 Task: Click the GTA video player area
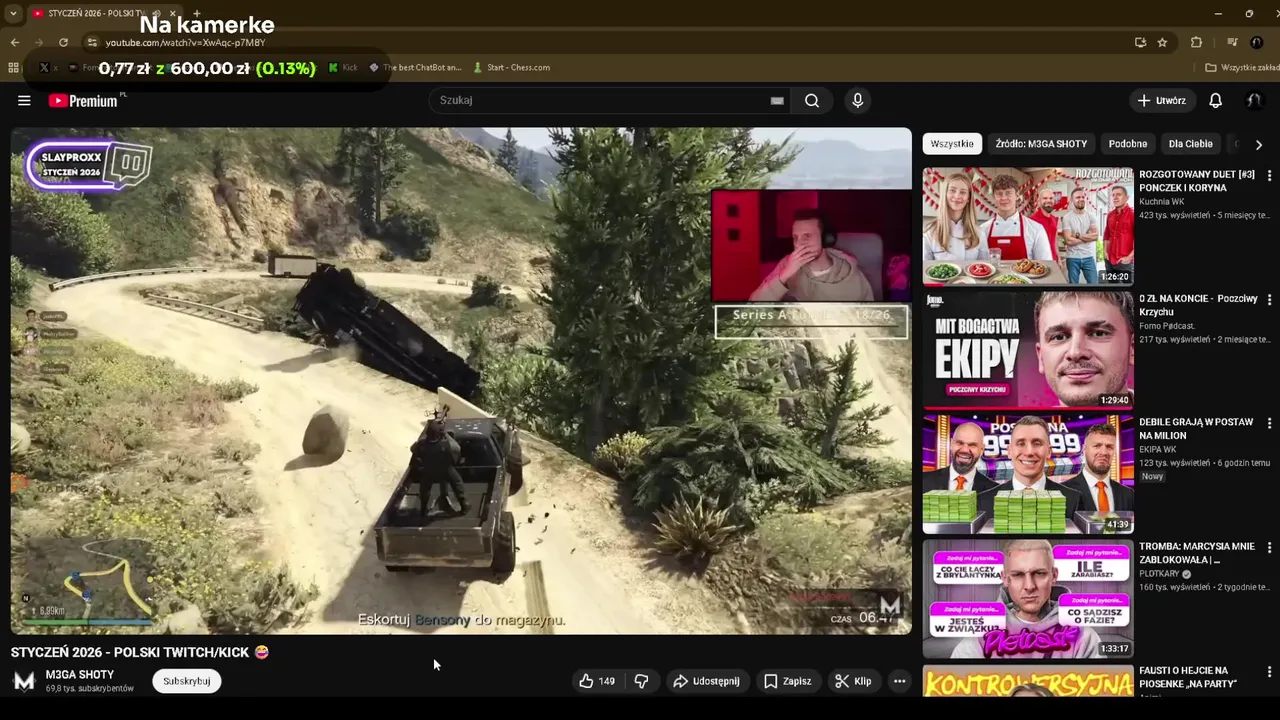(461, 381)
